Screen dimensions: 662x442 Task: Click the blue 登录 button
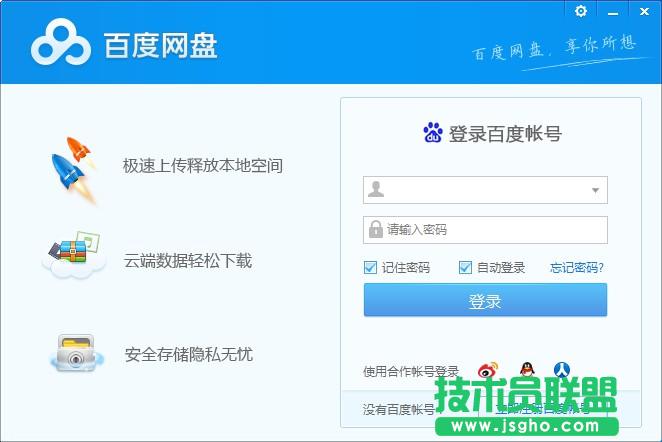pos(486,300)
